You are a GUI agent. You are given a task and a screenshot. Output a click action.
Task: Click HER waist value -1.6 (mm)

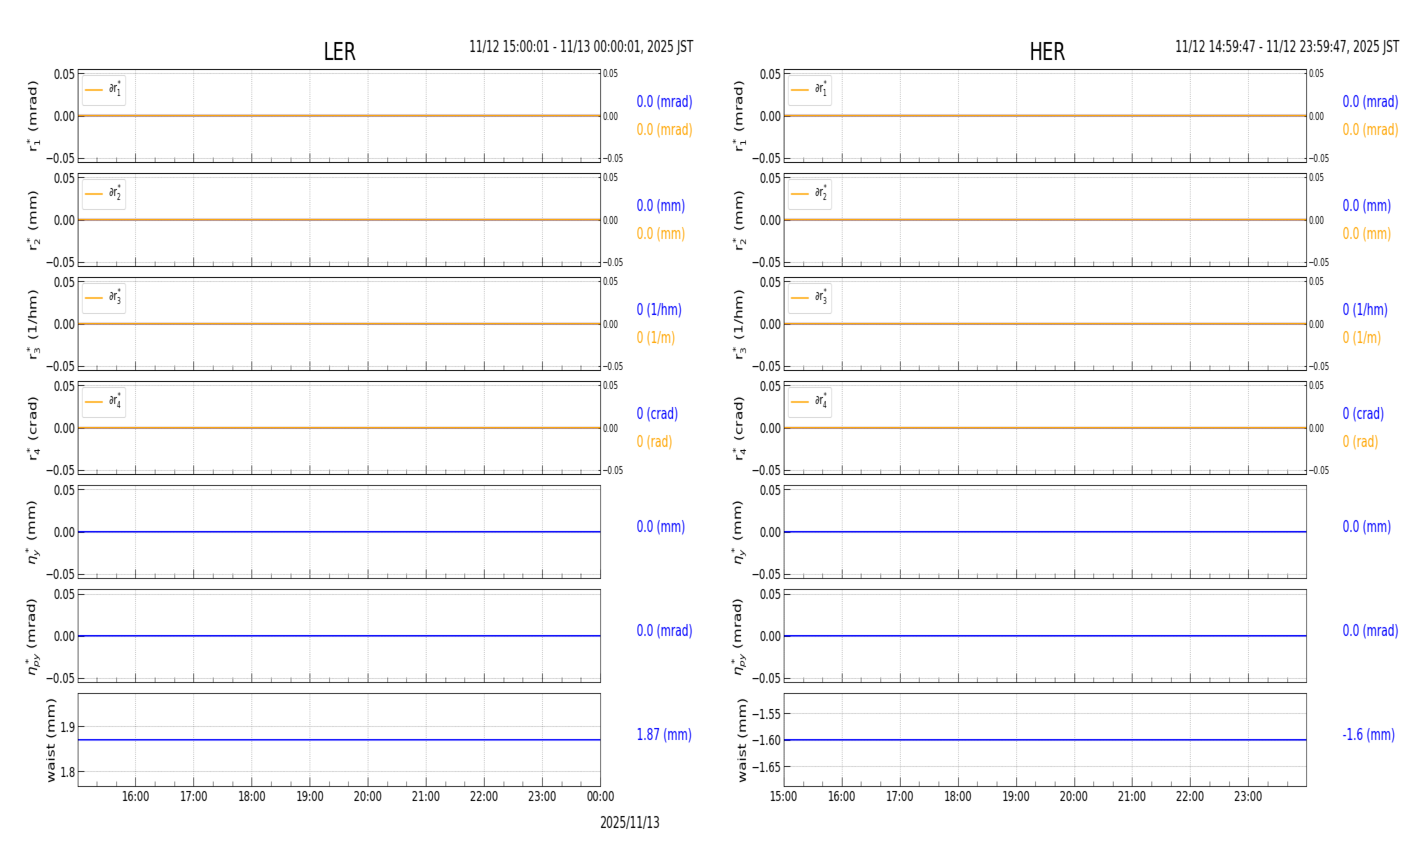(x=1368, y=735)
